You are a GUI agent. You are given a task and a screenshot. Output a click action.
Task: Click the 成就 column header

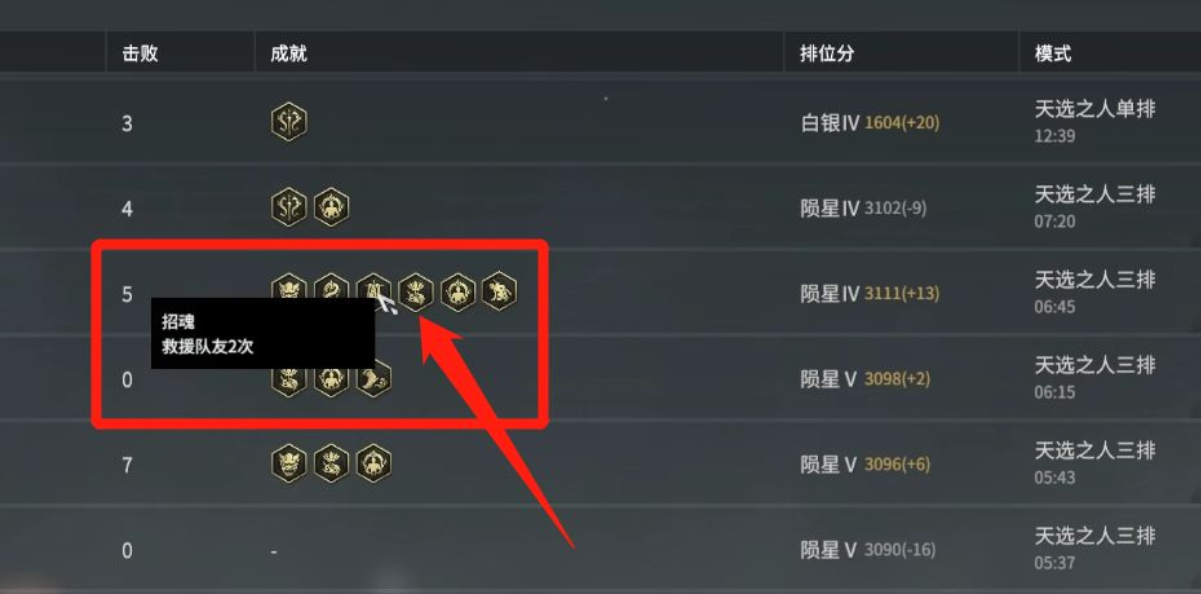(x=289, y=54)
